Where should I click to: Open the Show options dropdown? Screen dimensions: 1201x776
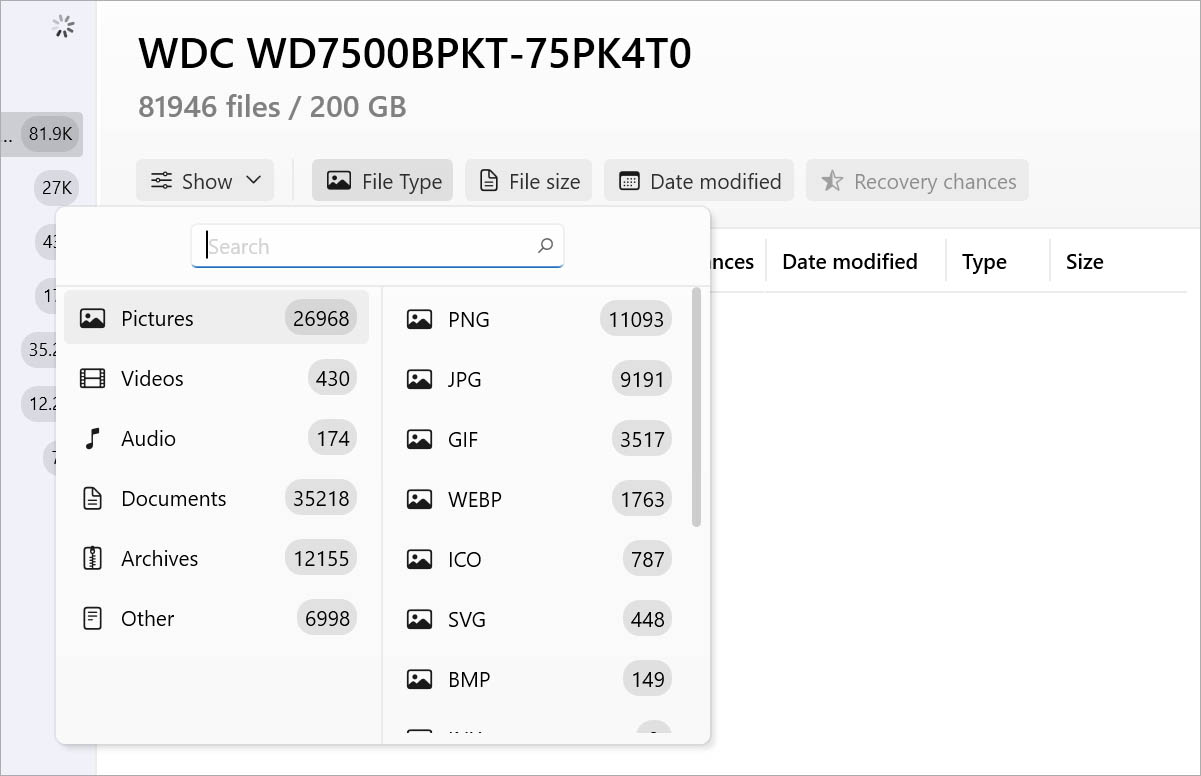(x=205, y=181)
